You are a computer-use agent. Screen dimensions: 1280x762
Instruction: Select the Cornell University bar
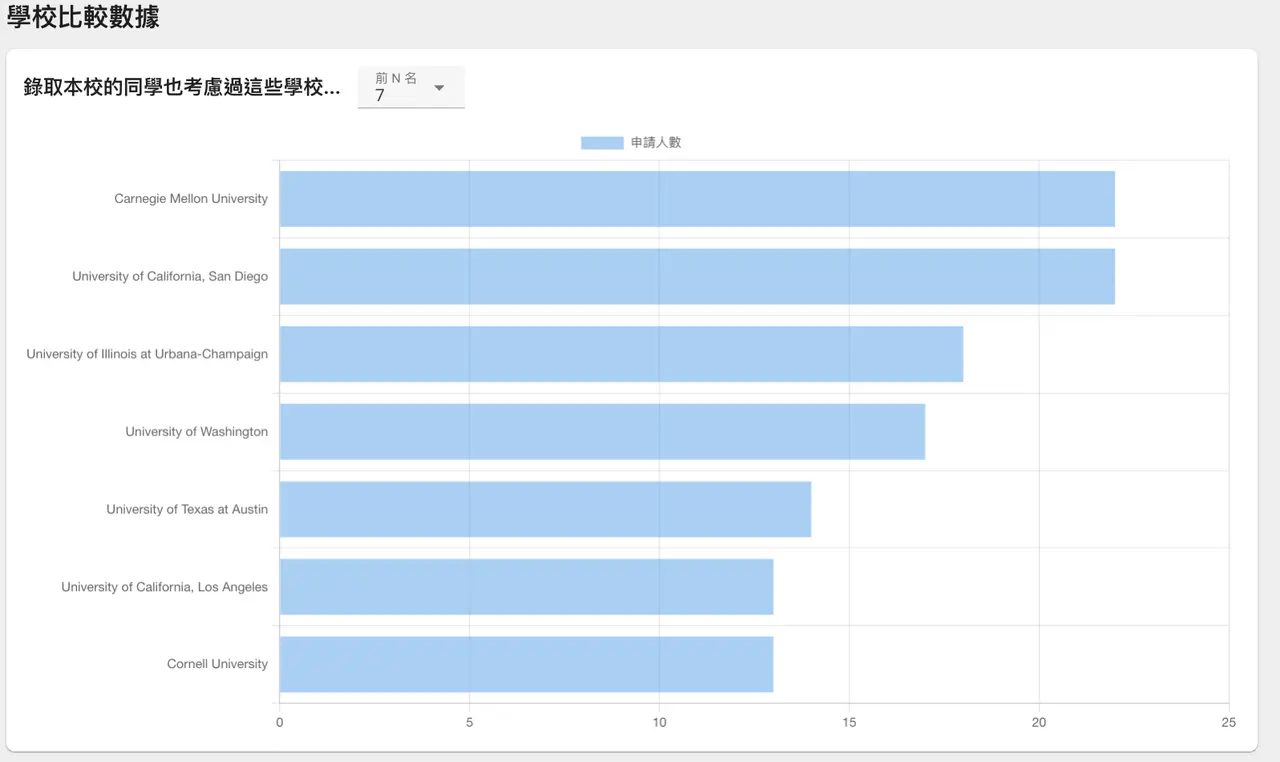(x=526, y=664)
